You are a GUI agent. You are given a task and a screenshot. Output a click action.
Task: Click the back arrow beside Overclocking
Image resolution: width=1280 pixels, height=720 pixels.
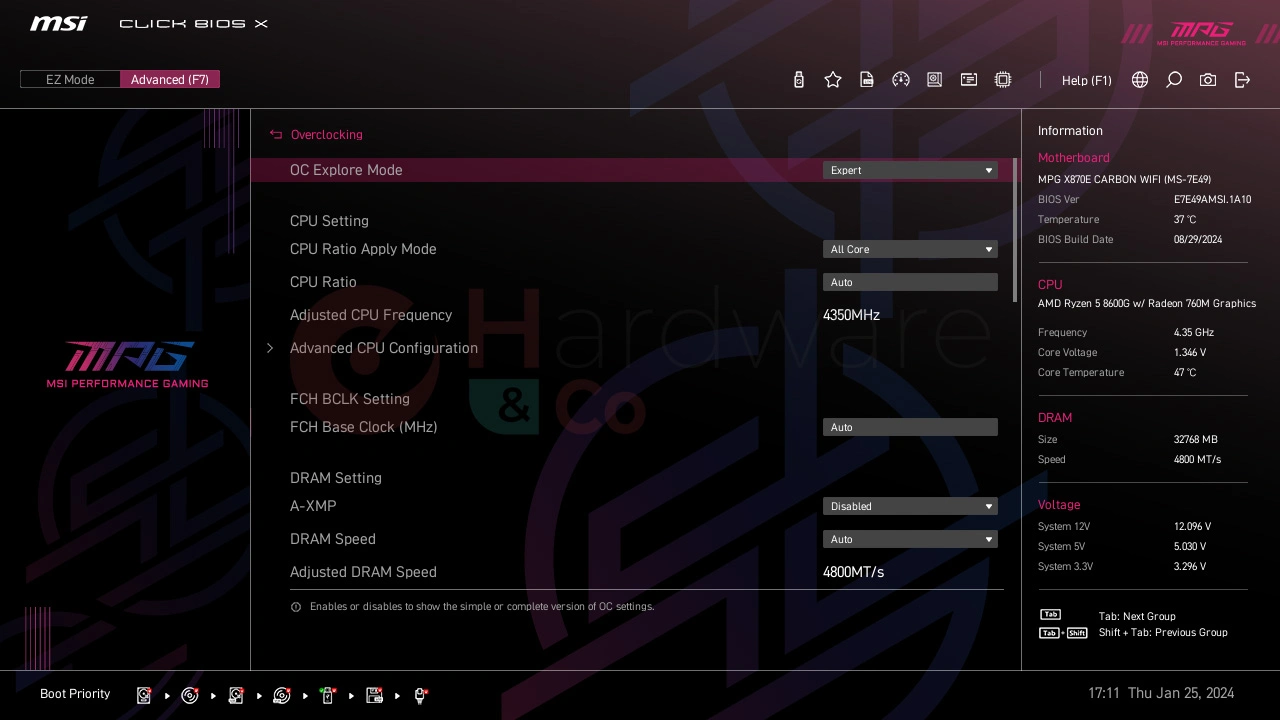coord(276,134)
